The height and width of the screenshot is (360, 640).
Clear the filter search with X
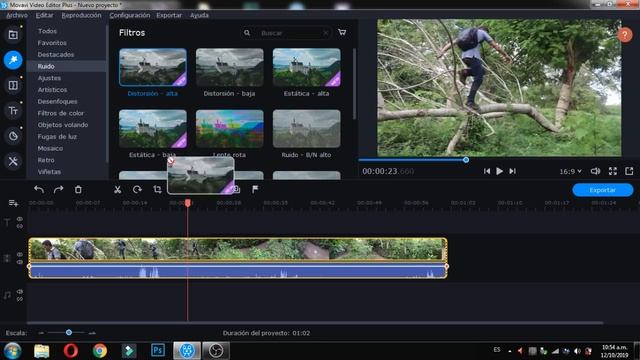[x=325, y=33]
